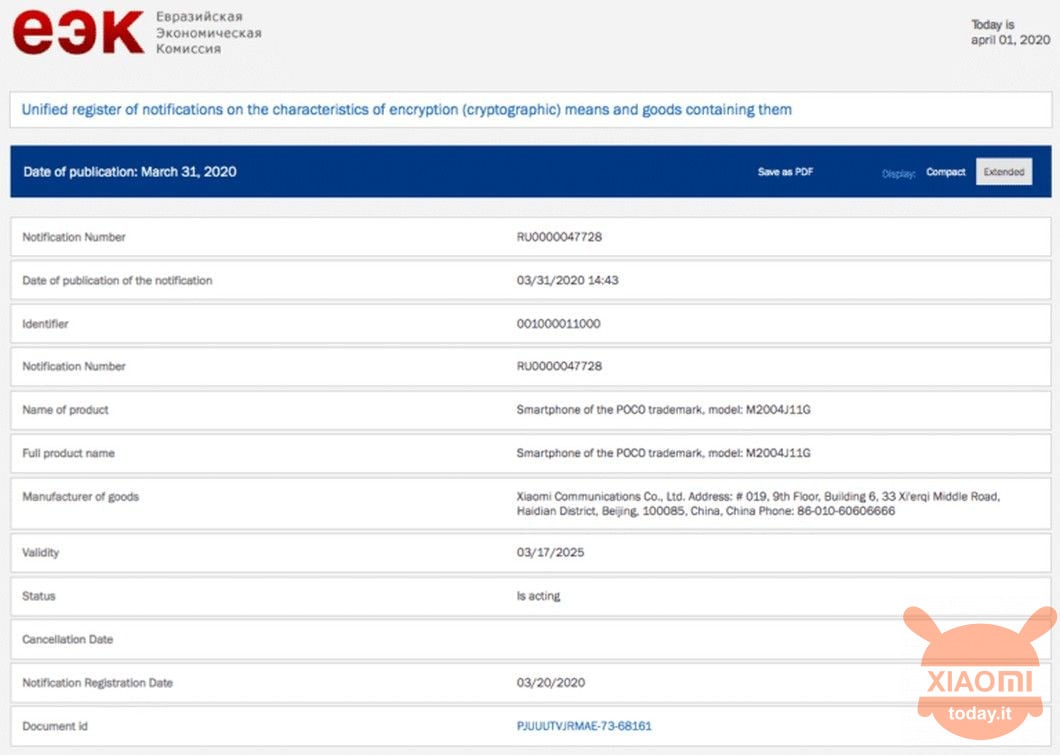Click the first RU0000047728 notification number value

559,237
